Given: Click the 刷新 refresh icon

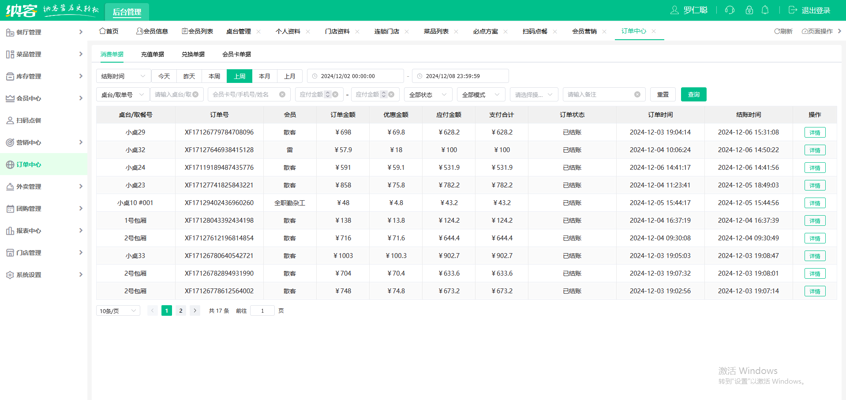Looking at the screenshot, I should point(777,32).
